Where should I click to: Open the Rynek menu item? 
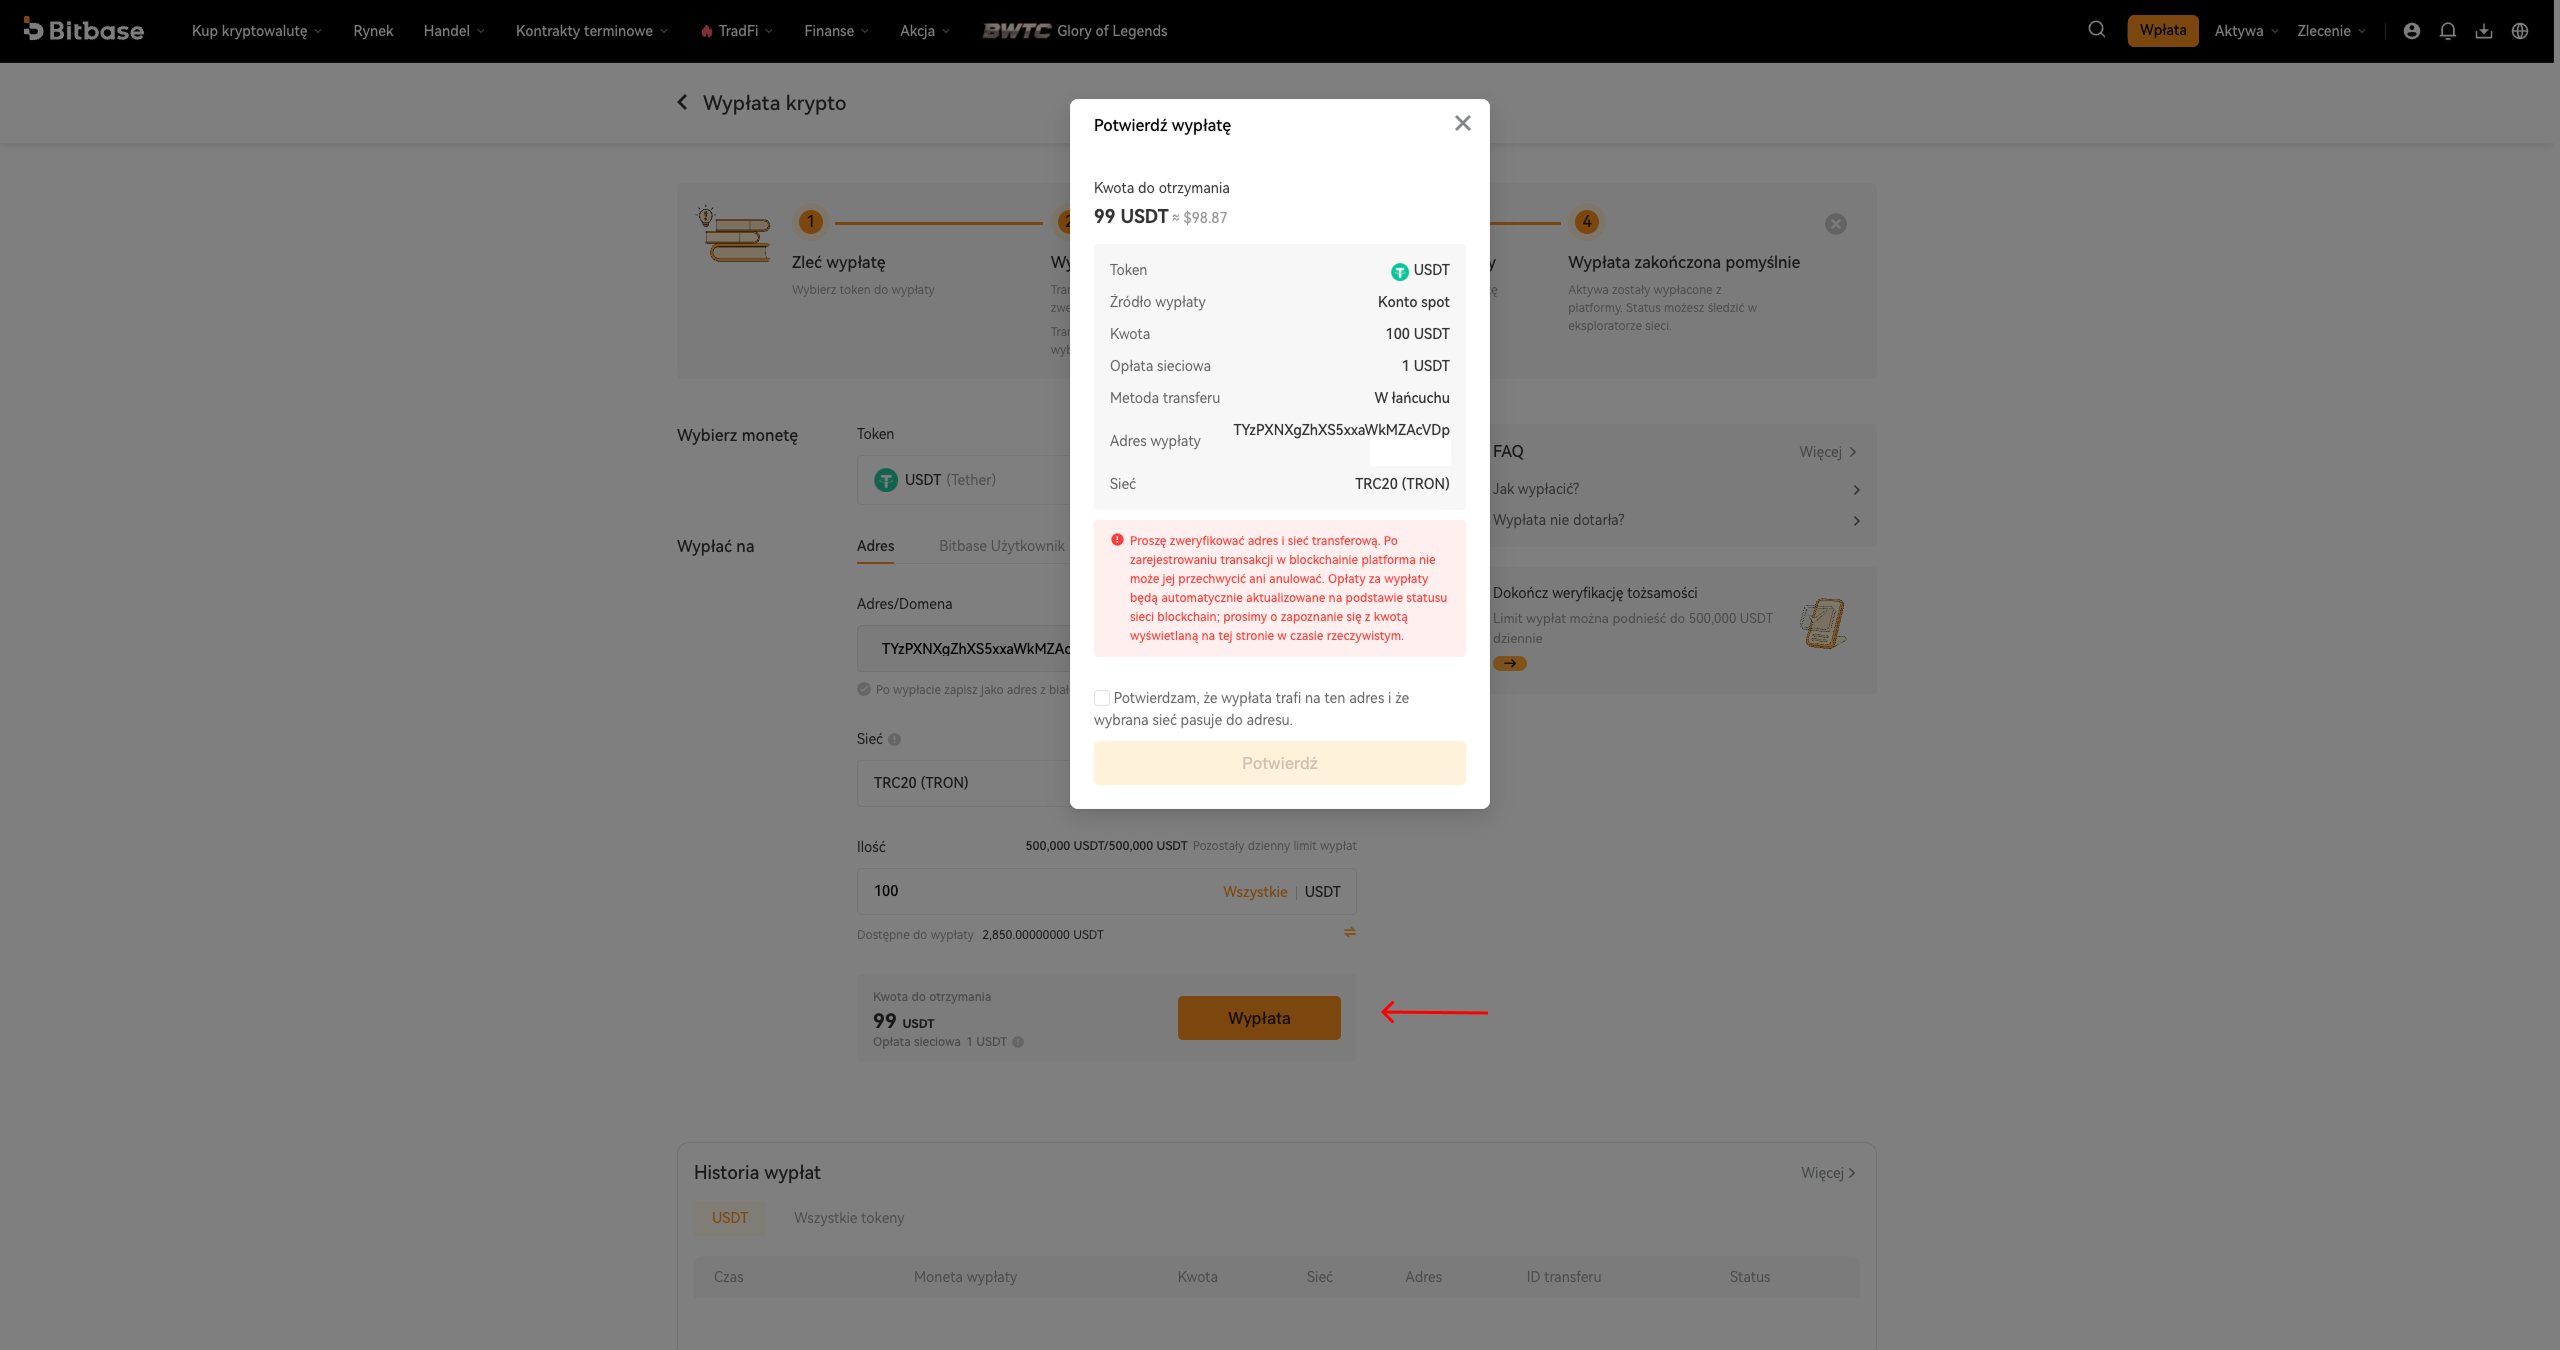pos(373,31)
